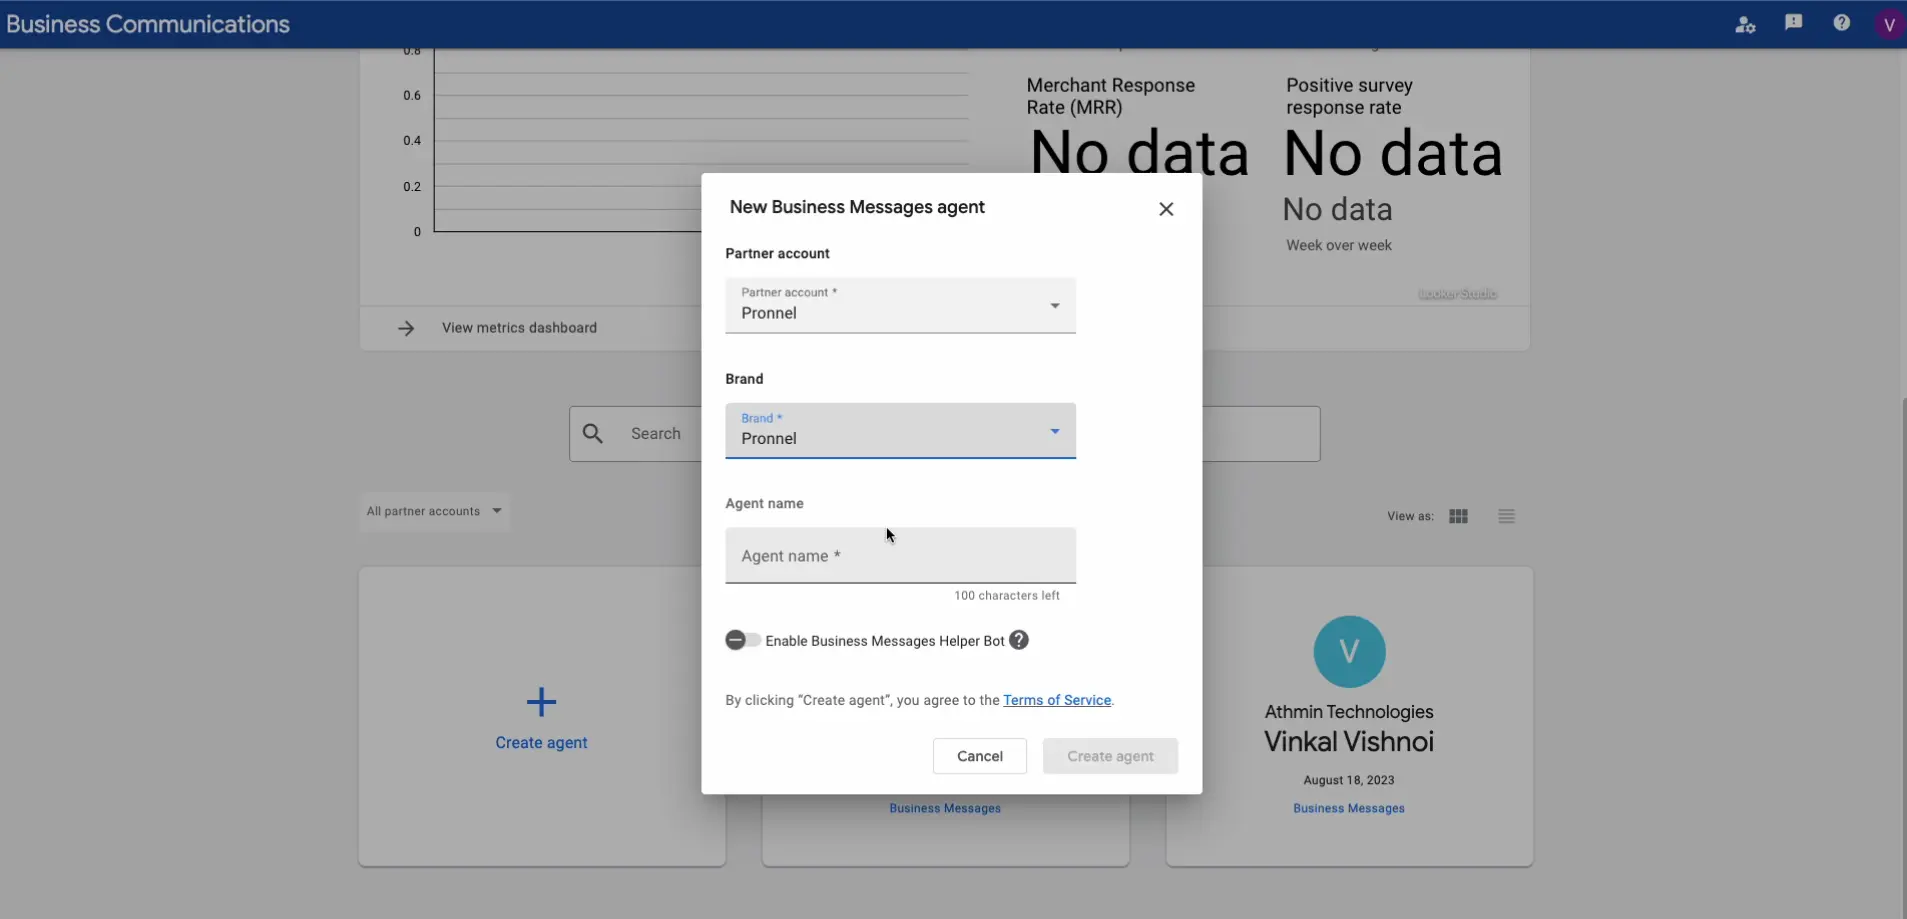Click the Search input field

pos(944,433)
